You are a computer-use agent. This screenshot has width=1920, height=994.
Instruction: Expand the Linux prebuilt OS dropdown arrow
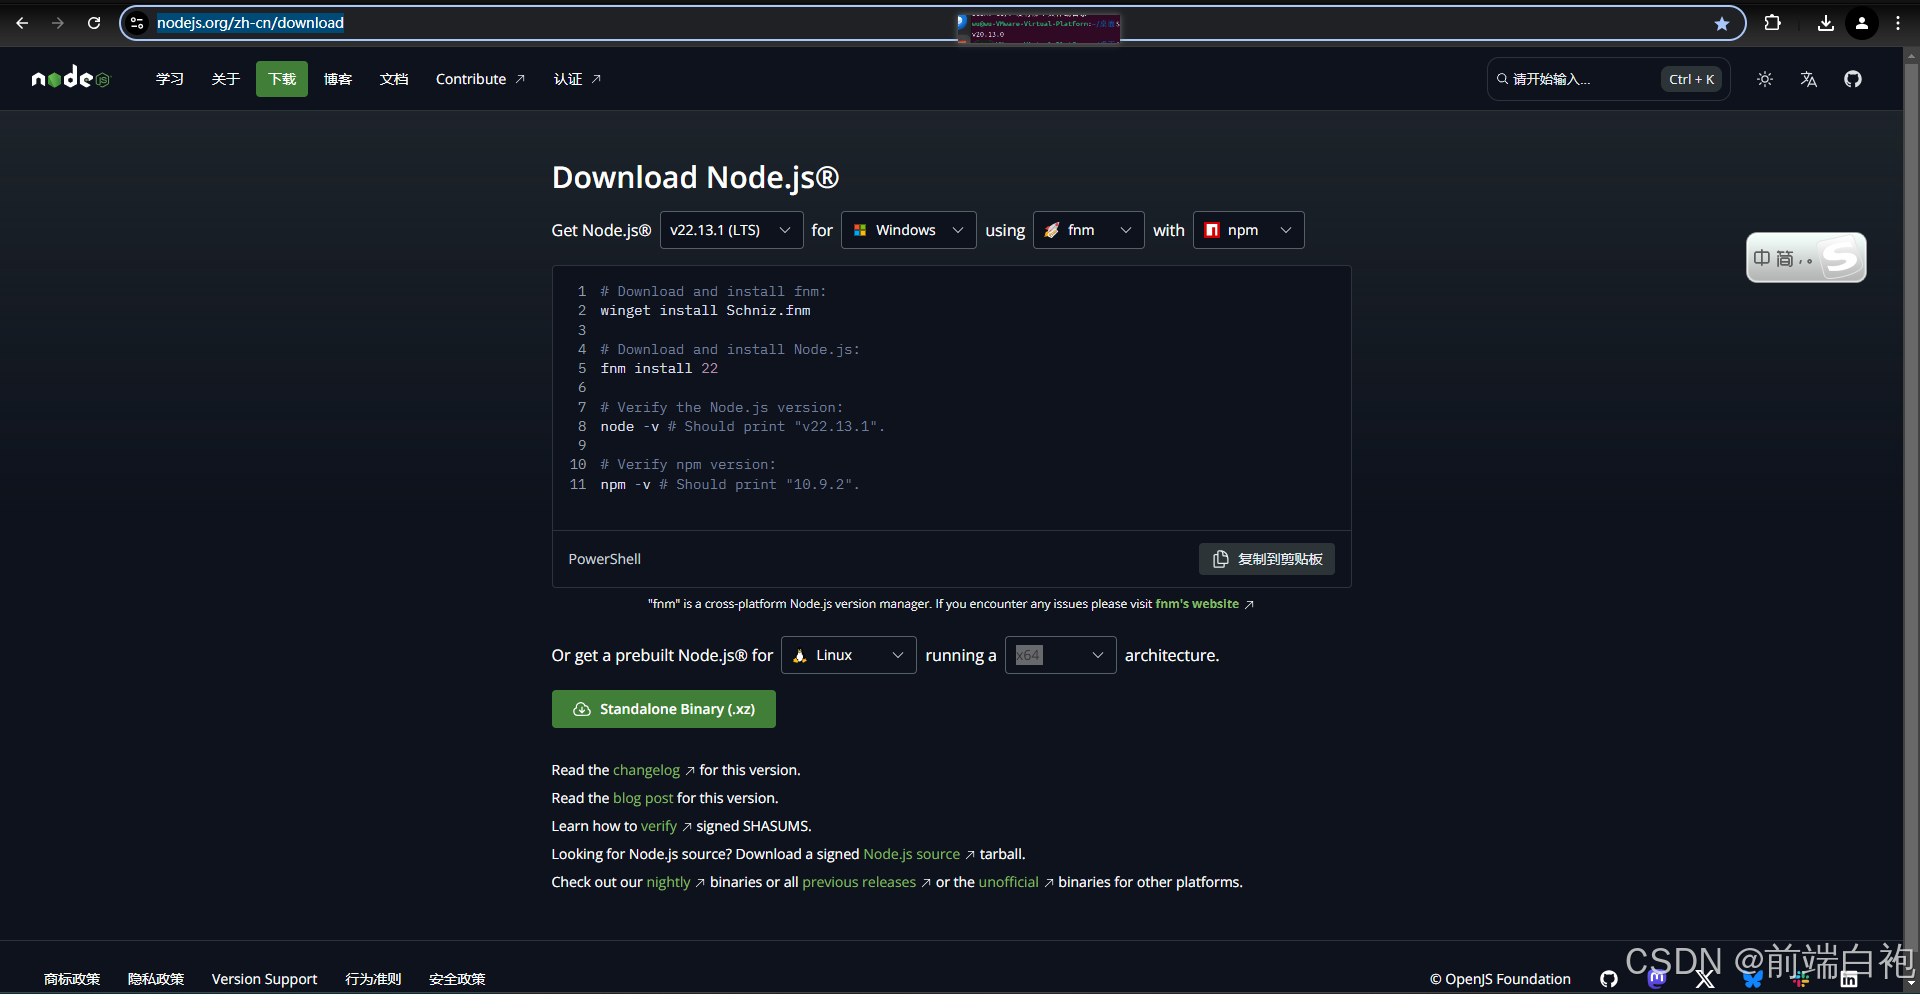[898, 655]
